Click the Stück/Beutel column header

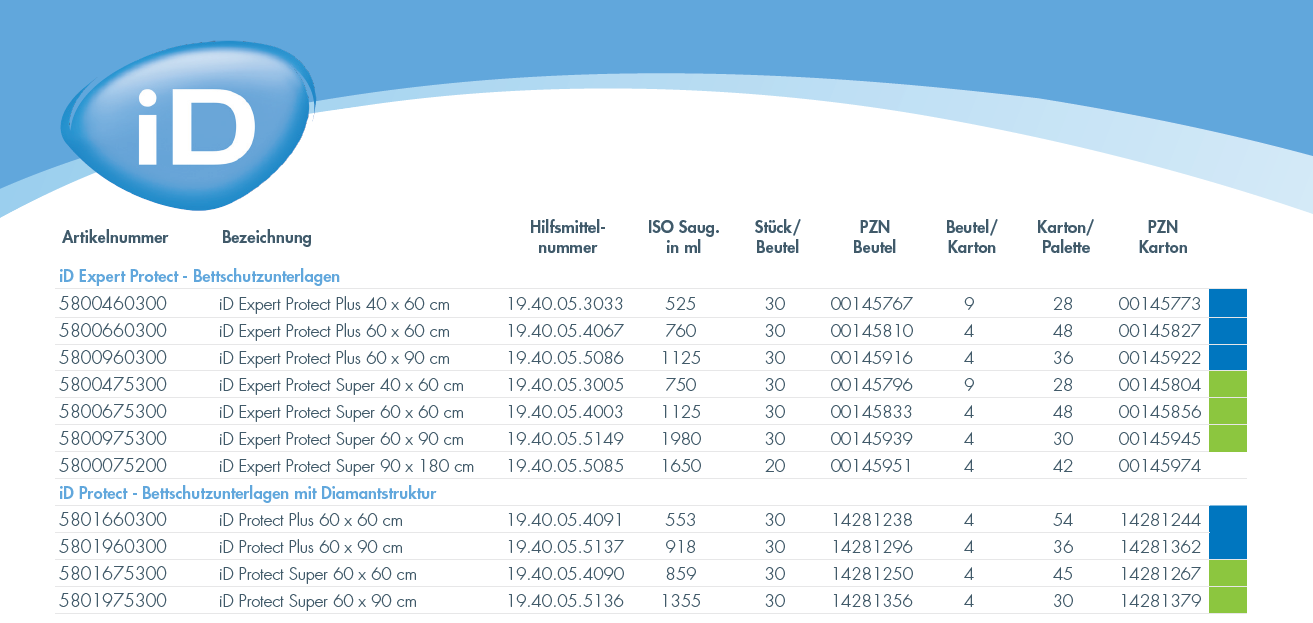click(777, 237)
